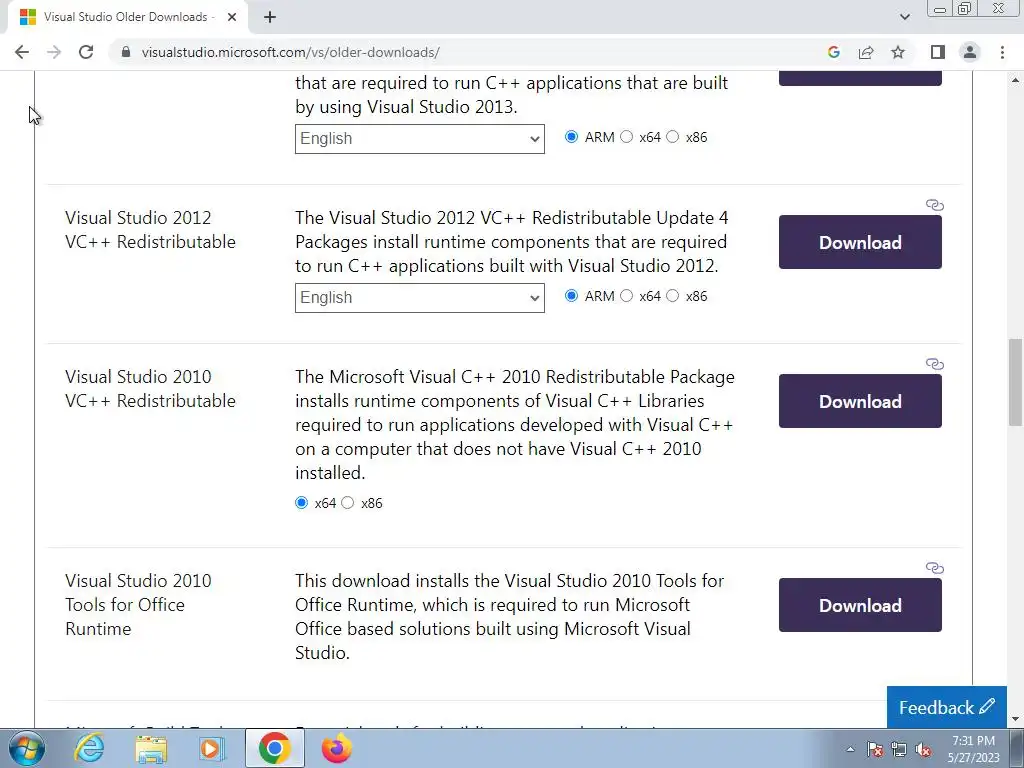
Task: Select x86 for Visual Studio 2012 Redistributable
Action: click(x=673, y=295)
